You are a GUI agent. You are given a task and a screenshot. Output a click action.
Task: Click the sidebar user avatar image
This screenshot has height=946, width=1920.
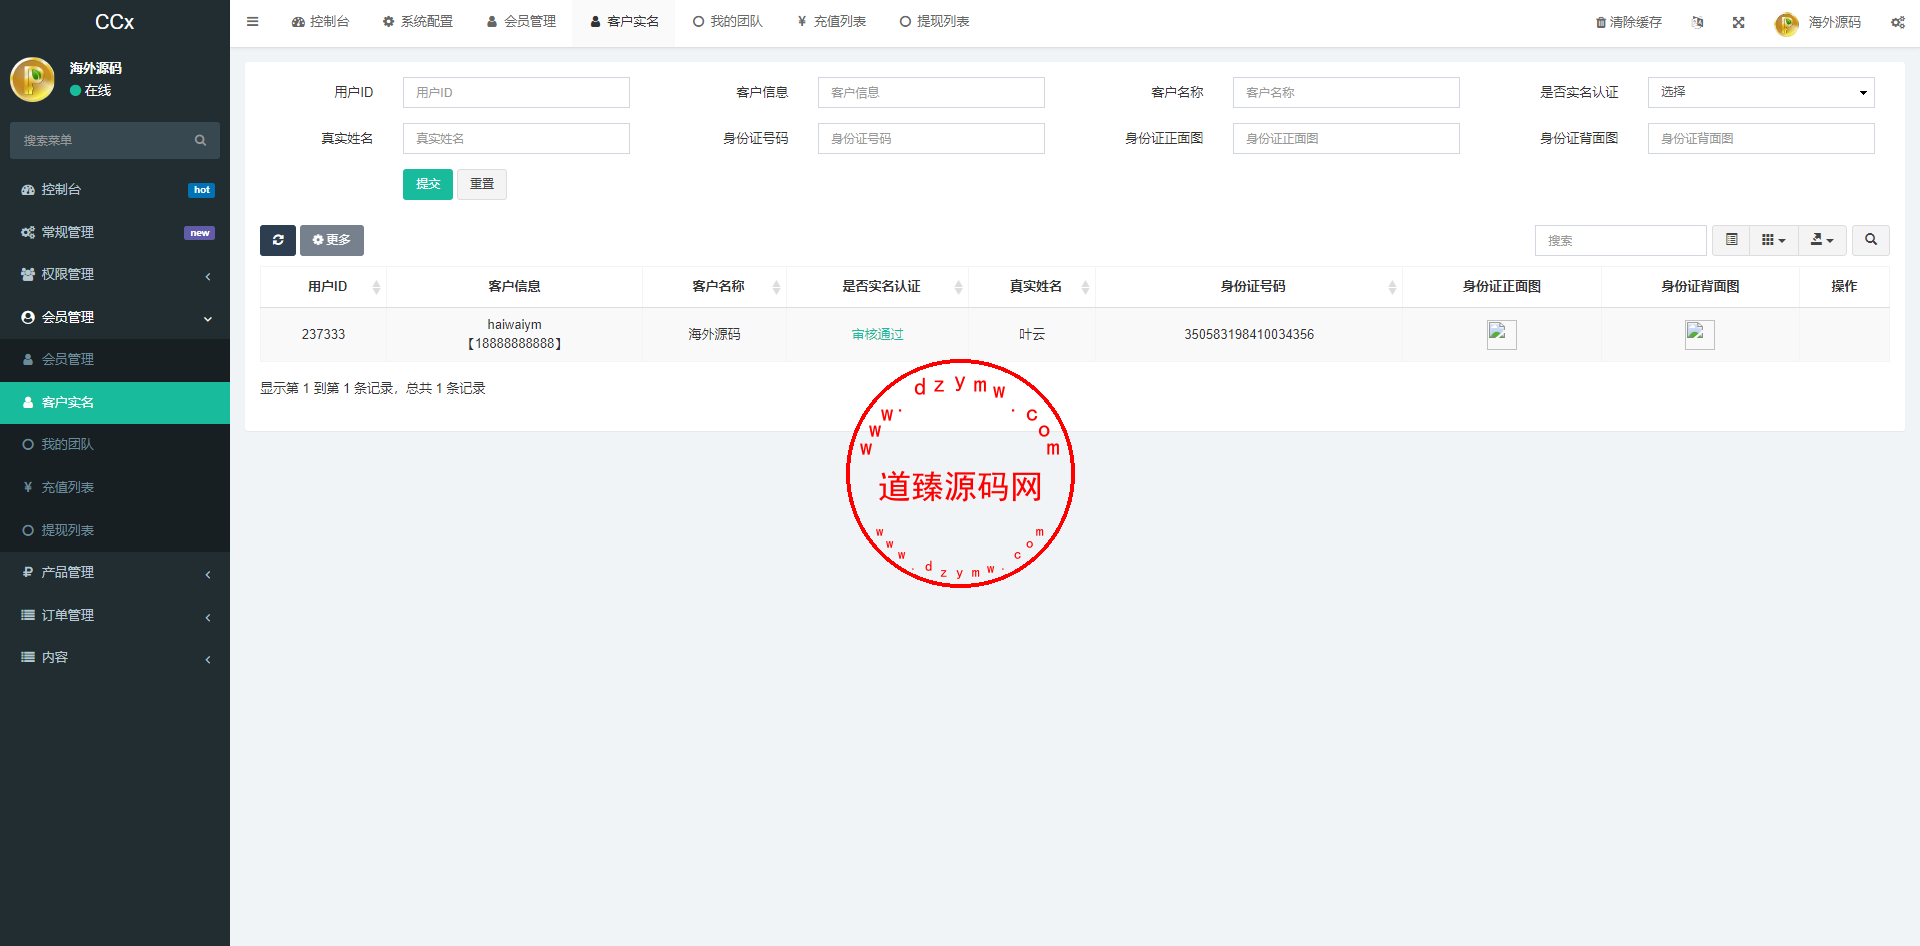point(32,79)
